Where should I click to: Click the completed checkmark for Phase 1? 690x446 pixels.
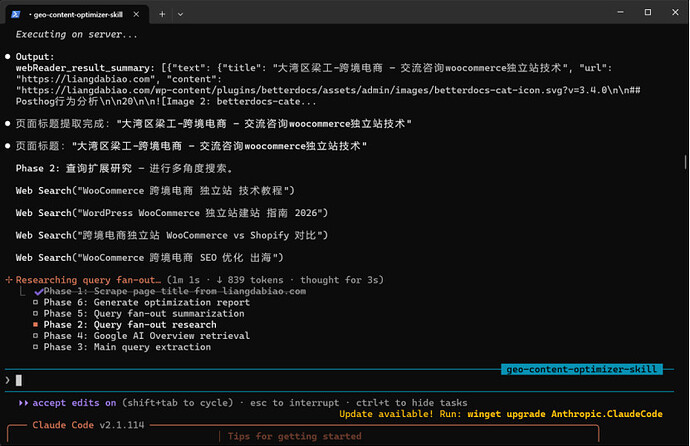click(x=38, y=292)
